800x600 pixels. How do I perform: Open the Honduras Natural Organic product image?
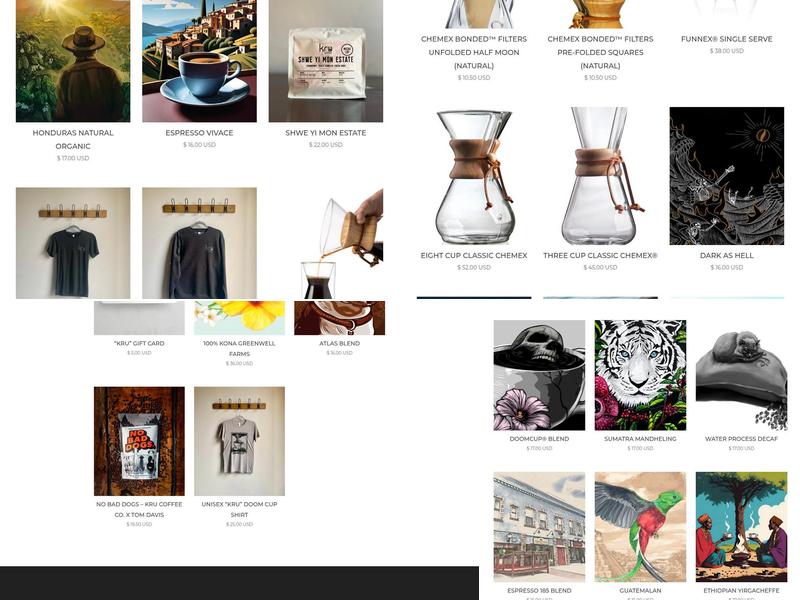coord(73,61)
